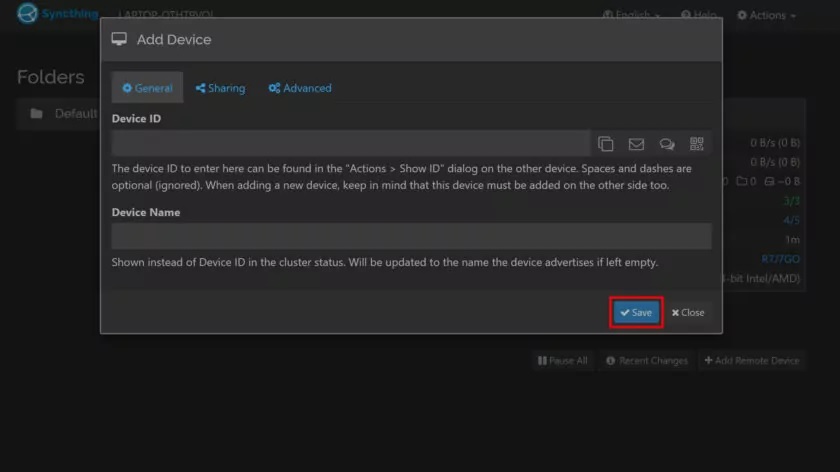
Task: Click Add Remote Device button
Action: pos(752,361)
